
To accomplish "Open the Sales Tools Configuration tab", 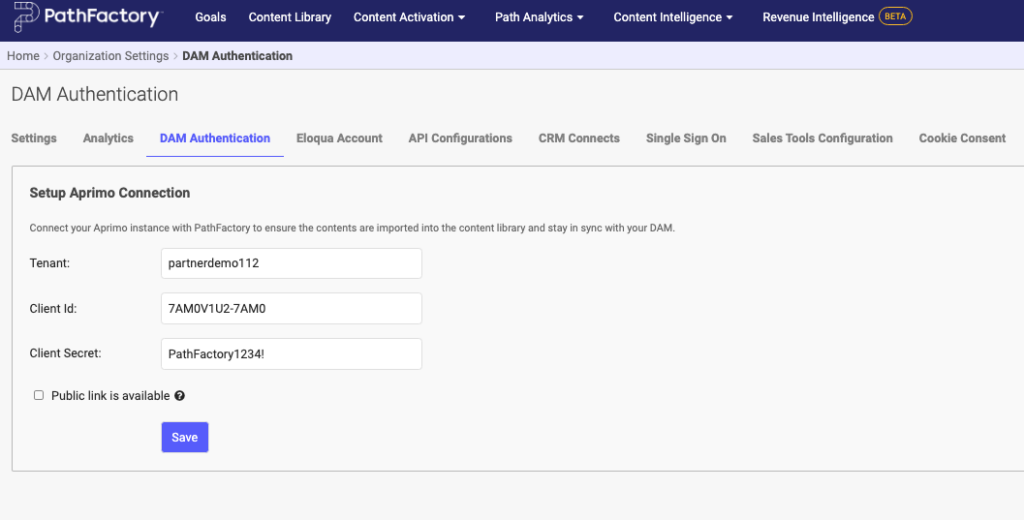I will 822,138.
